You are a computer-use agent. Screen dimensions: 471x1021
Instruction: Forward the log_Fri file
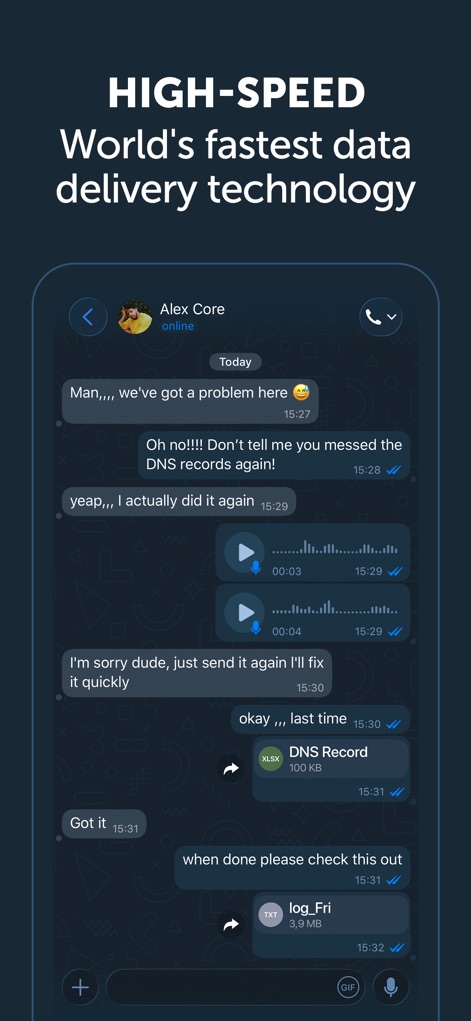[231, 925]
